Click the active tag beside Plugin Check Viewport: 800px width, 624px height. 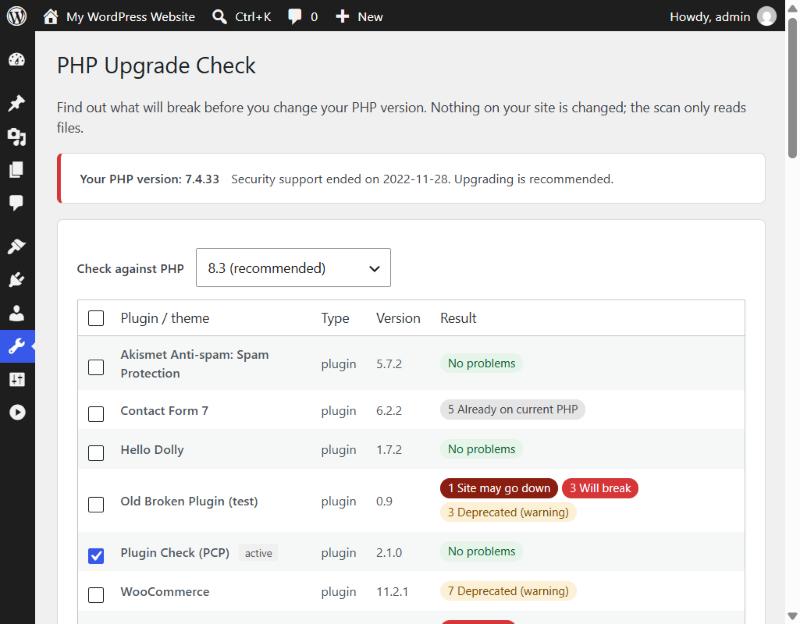coord(258,553)
